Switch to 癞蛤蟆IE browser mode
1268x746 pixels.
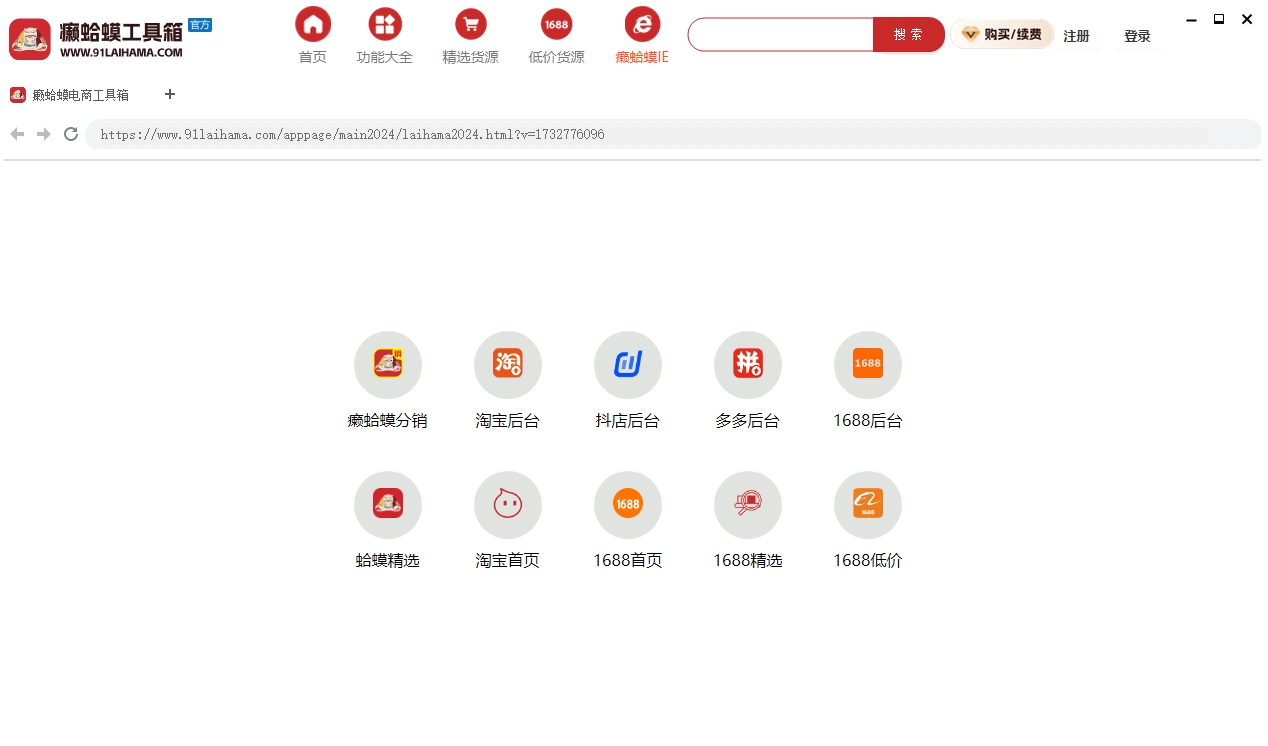click(642, 33)
